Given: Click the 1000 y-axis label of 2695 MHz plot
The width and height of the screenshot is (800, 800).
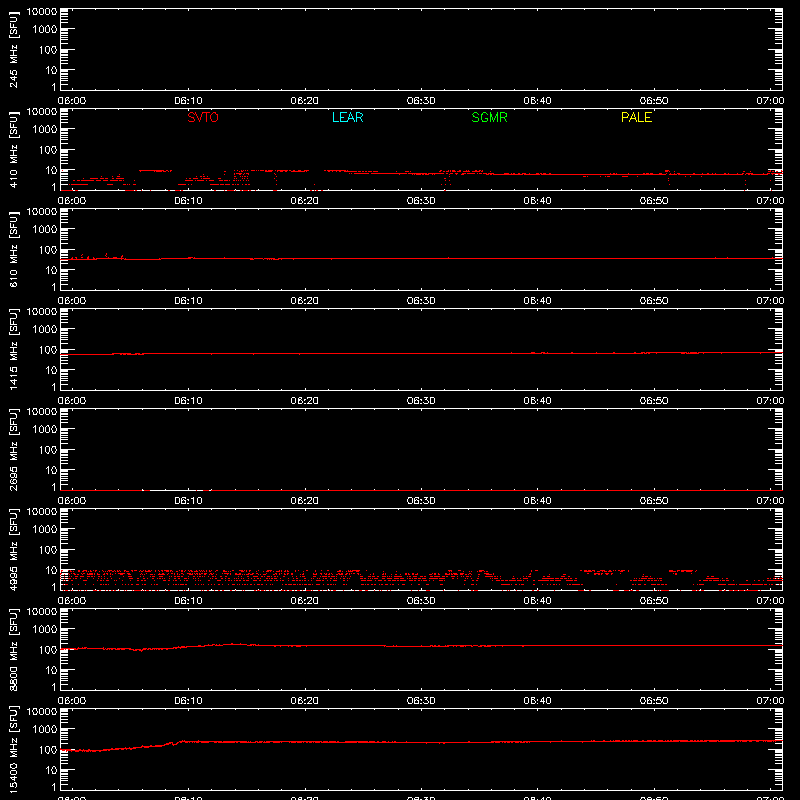Looking at the screenshot, I should pyautogui.click(x=45, y=430).
